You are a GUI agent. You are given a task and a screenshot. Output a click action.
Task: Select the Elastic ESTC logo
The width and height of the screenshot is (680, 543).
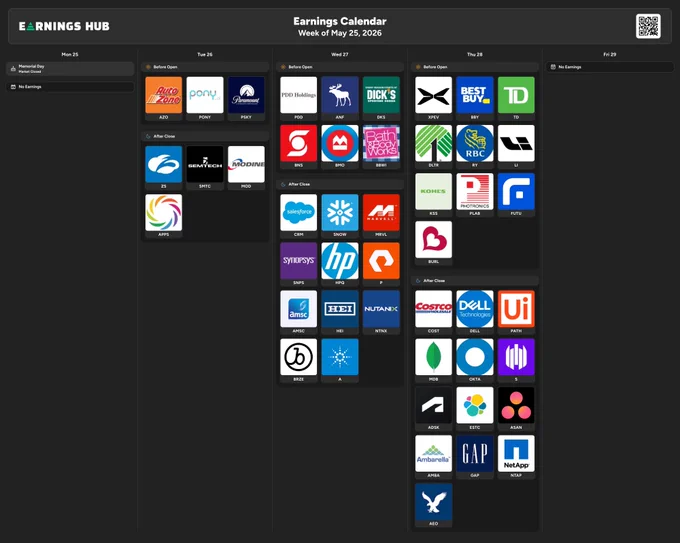click(474, 405)
